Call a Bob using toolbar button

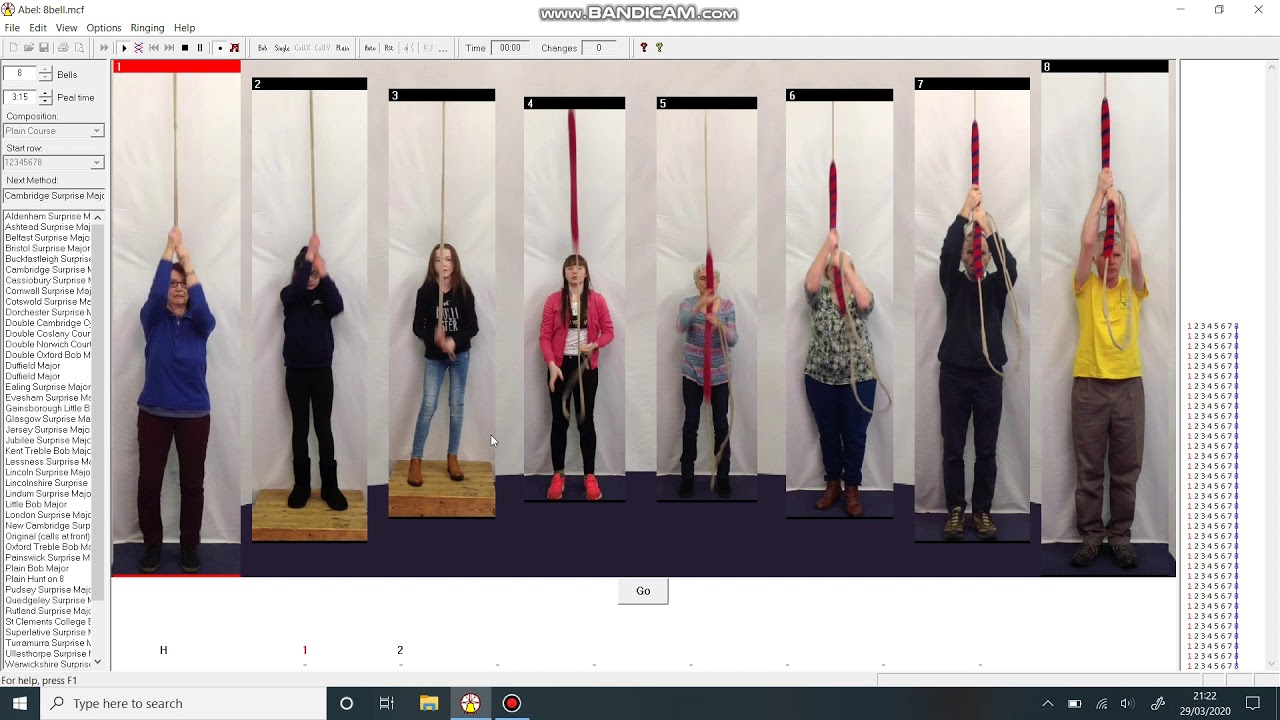(262, 48)
